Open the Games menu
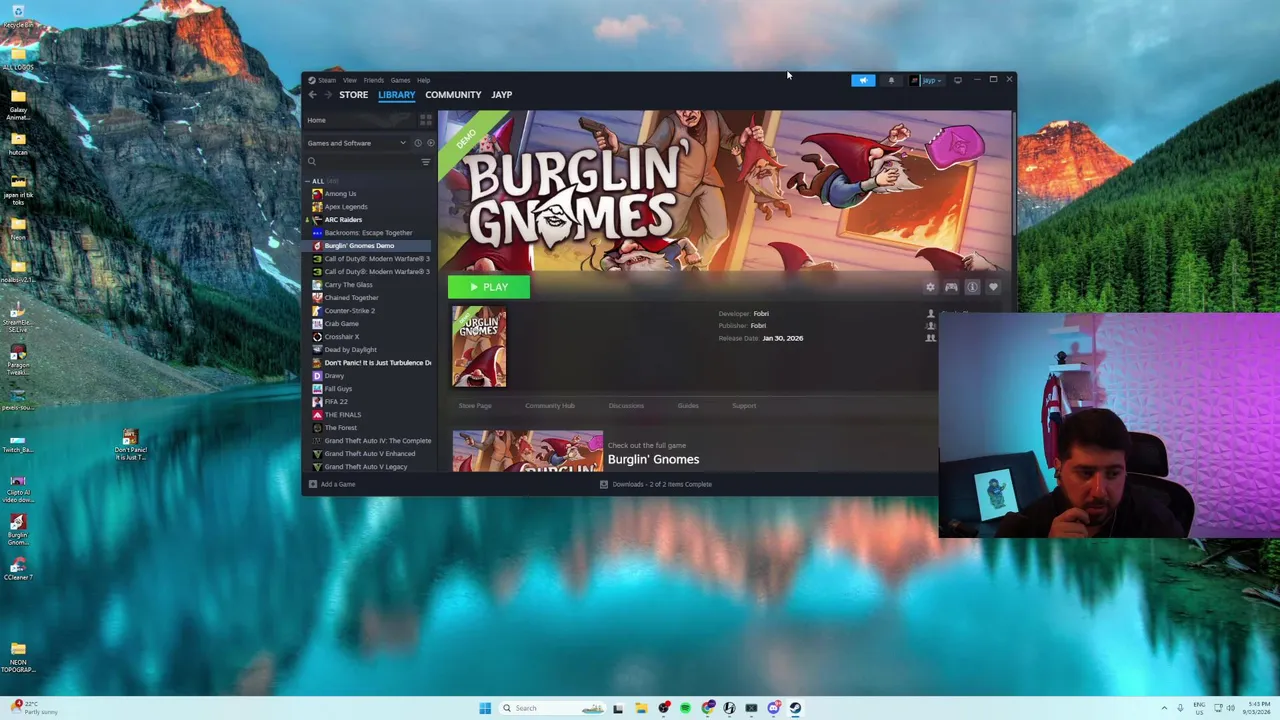This screenshot has width=1280, height=720. tap(400, 80)
